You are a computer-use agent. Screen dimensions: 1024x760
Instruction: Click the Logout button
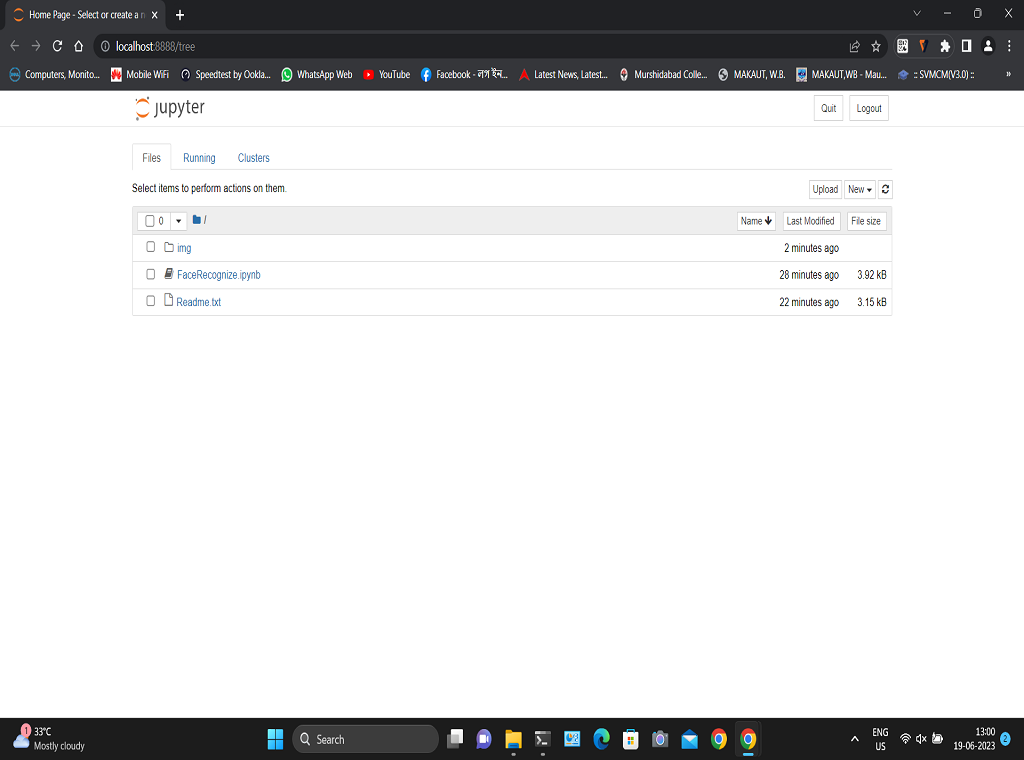pyautogui.click(x=869, y=108)
